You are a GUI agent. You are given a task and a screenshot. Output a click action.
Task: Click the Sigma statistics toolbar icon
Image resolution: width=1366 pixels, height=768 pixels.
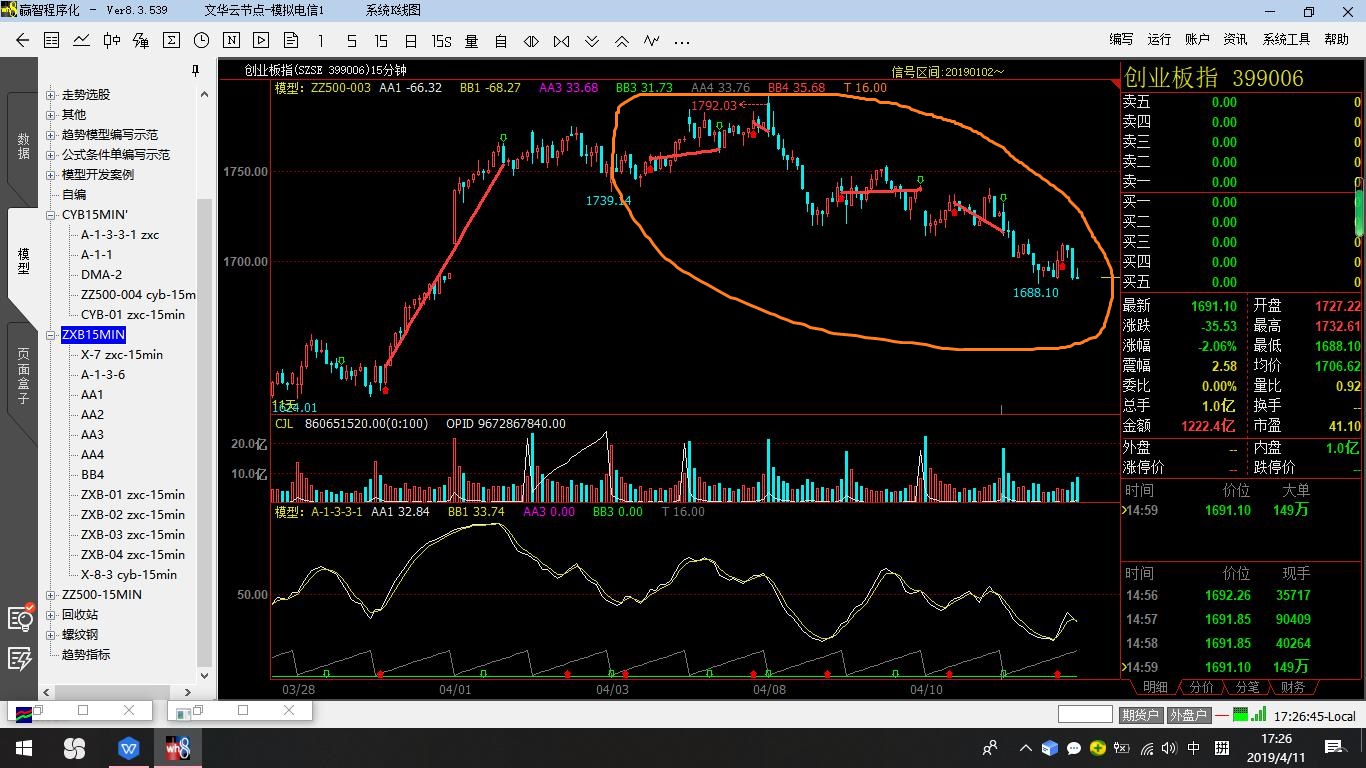pyautogui.click(x=171, y=41)
